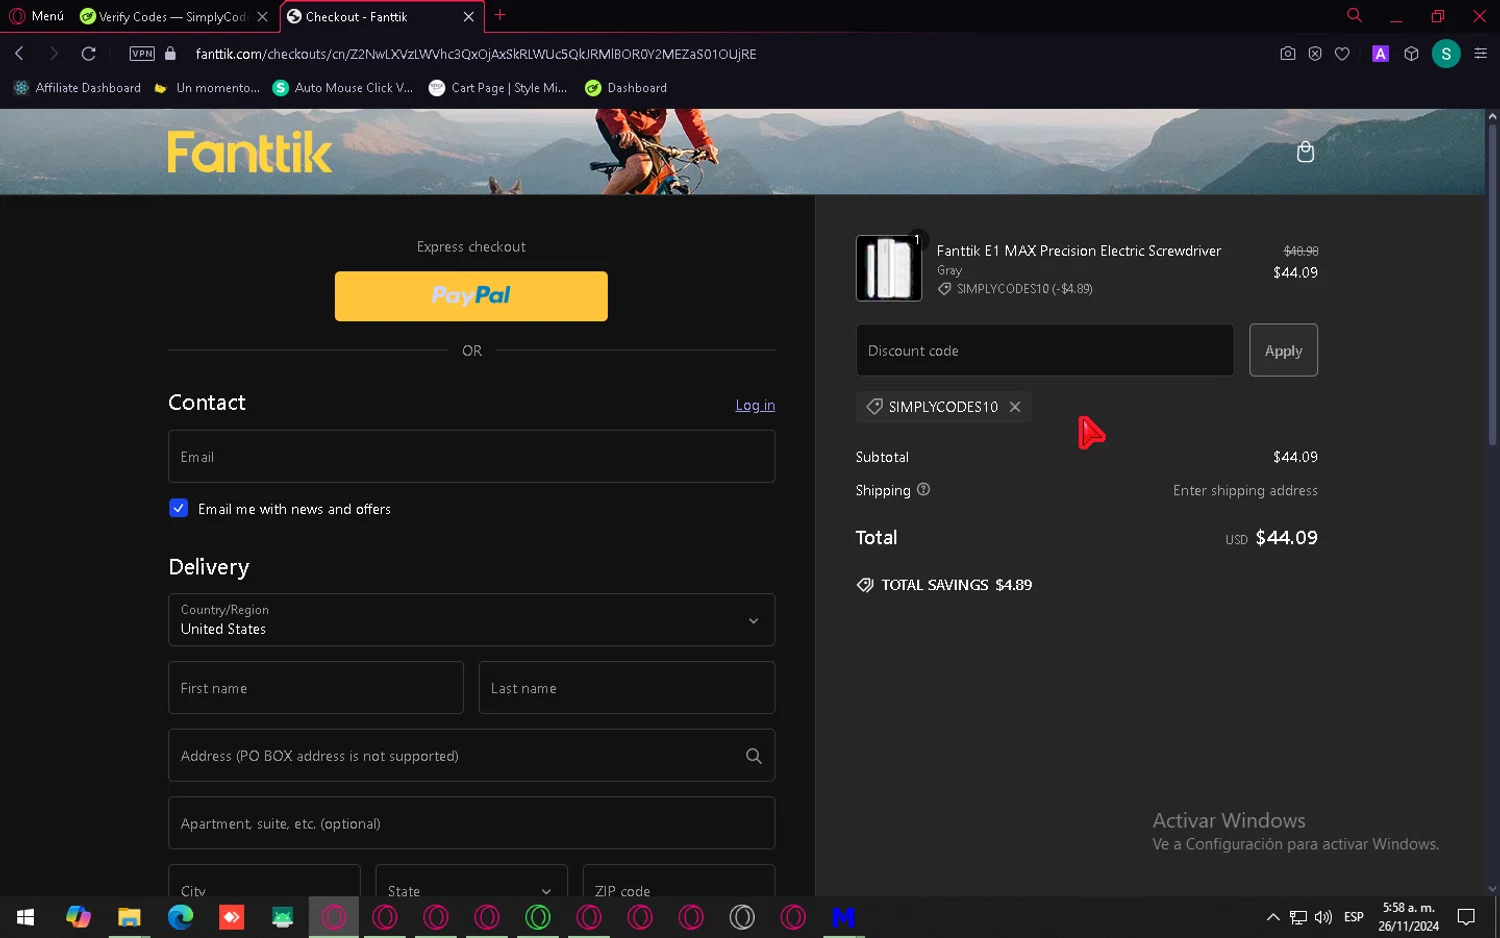Image resolution: width=1500 pixels, height=938 pixels.
Task: Pay with PayPal express checkout
Action: point(471,296)
